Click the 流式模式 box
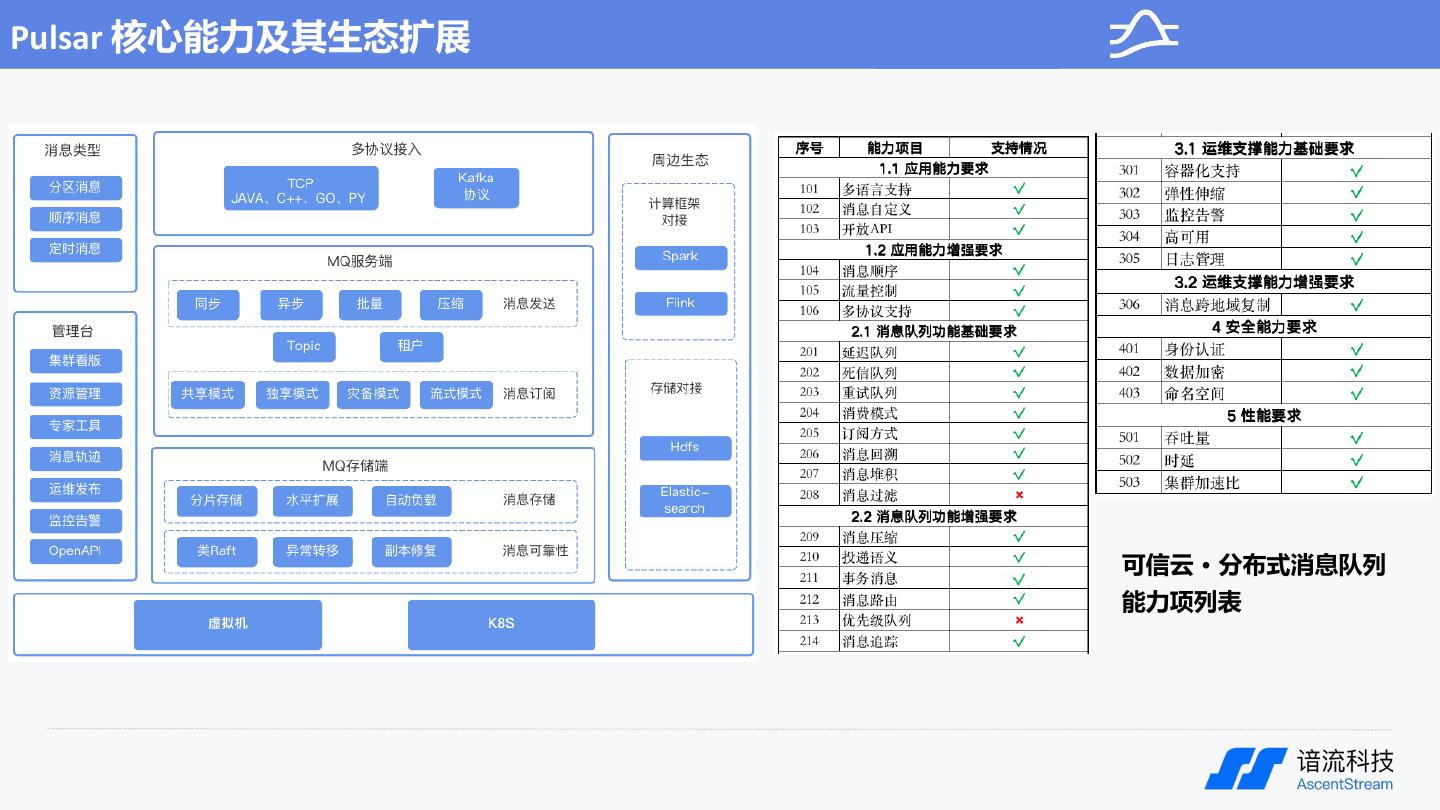Viewport: 1440px width, 810px height. coord(457,395)
